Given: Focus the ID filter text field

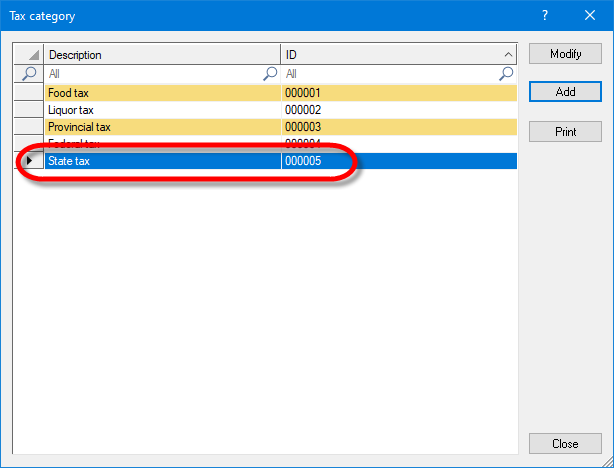Looking at the screenshot, I should [390, 74].
